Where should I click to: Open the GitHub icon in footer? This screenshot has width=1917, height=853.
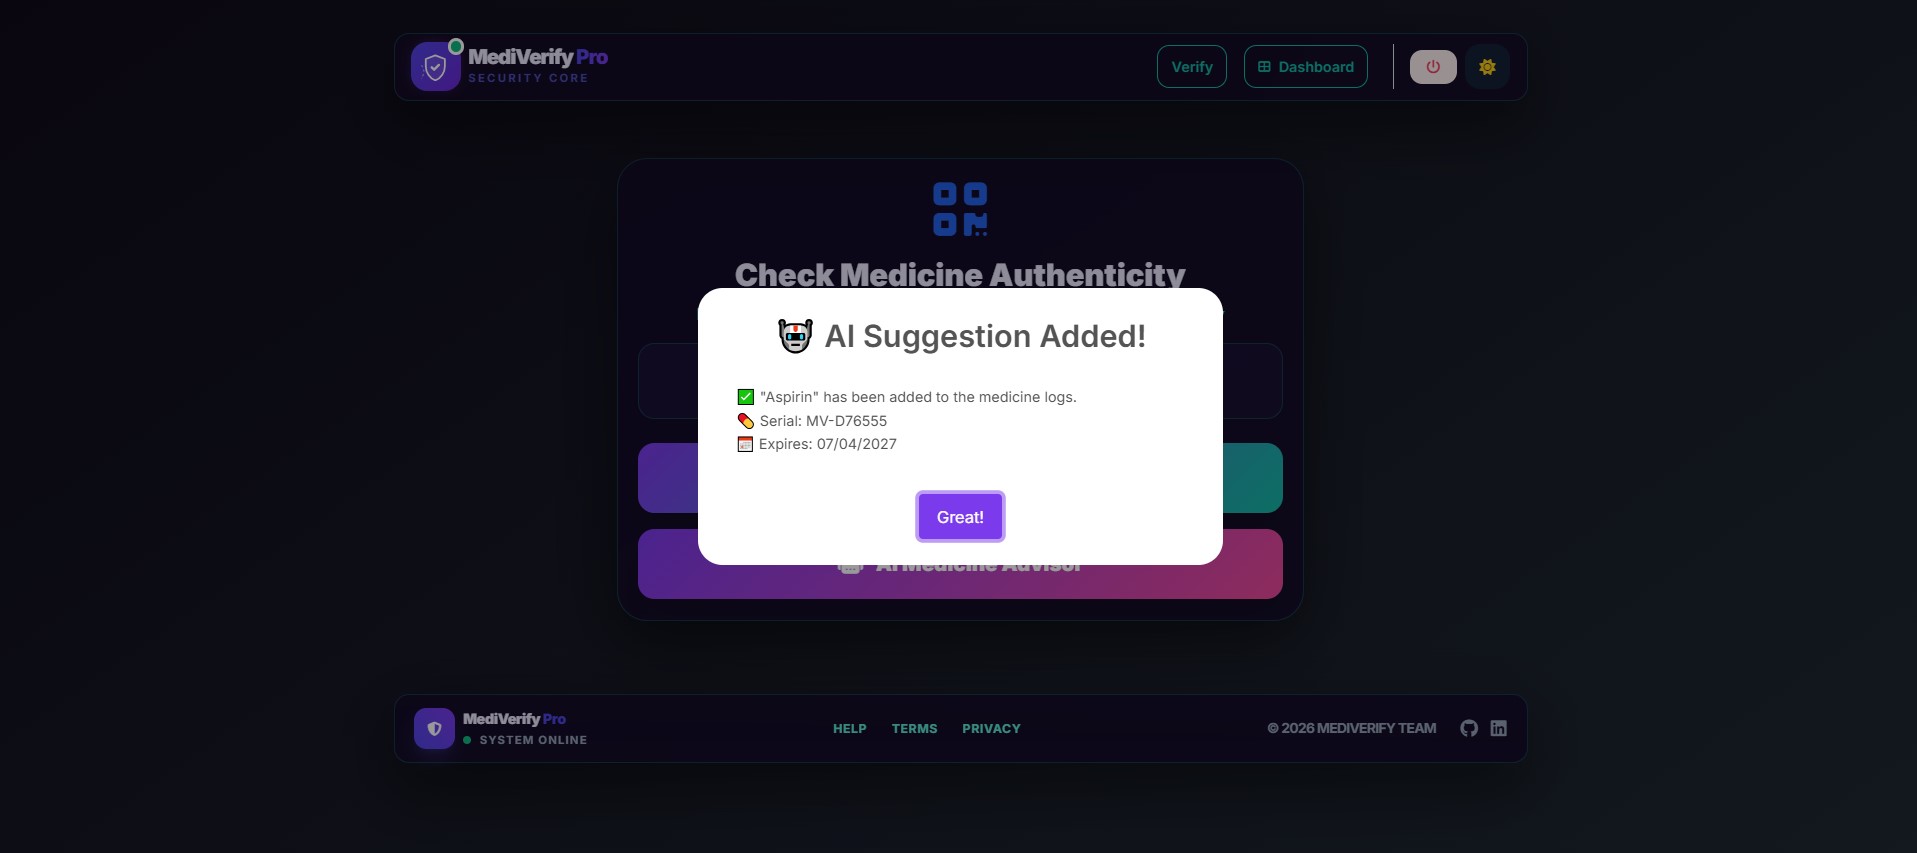(1468, 728)
